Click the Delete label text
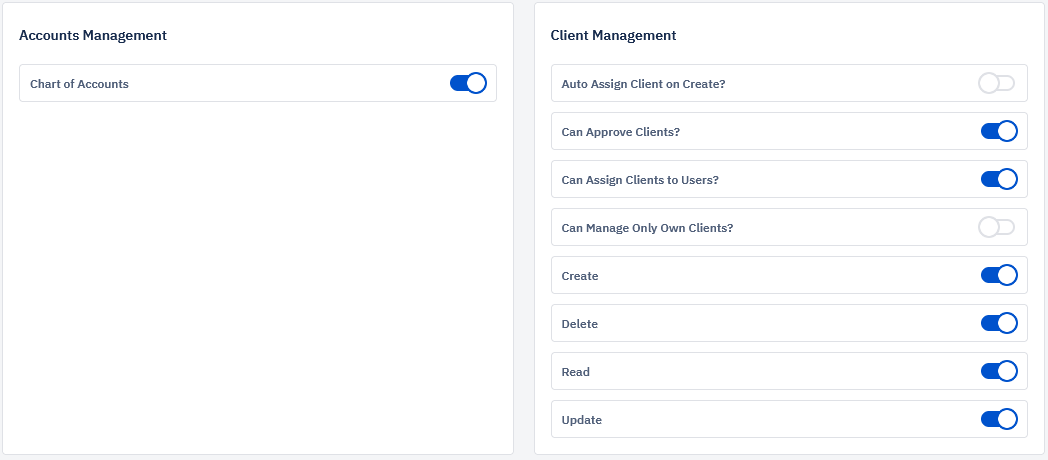The width and height of the screenshot is (1048, 460). coord(580,324)
